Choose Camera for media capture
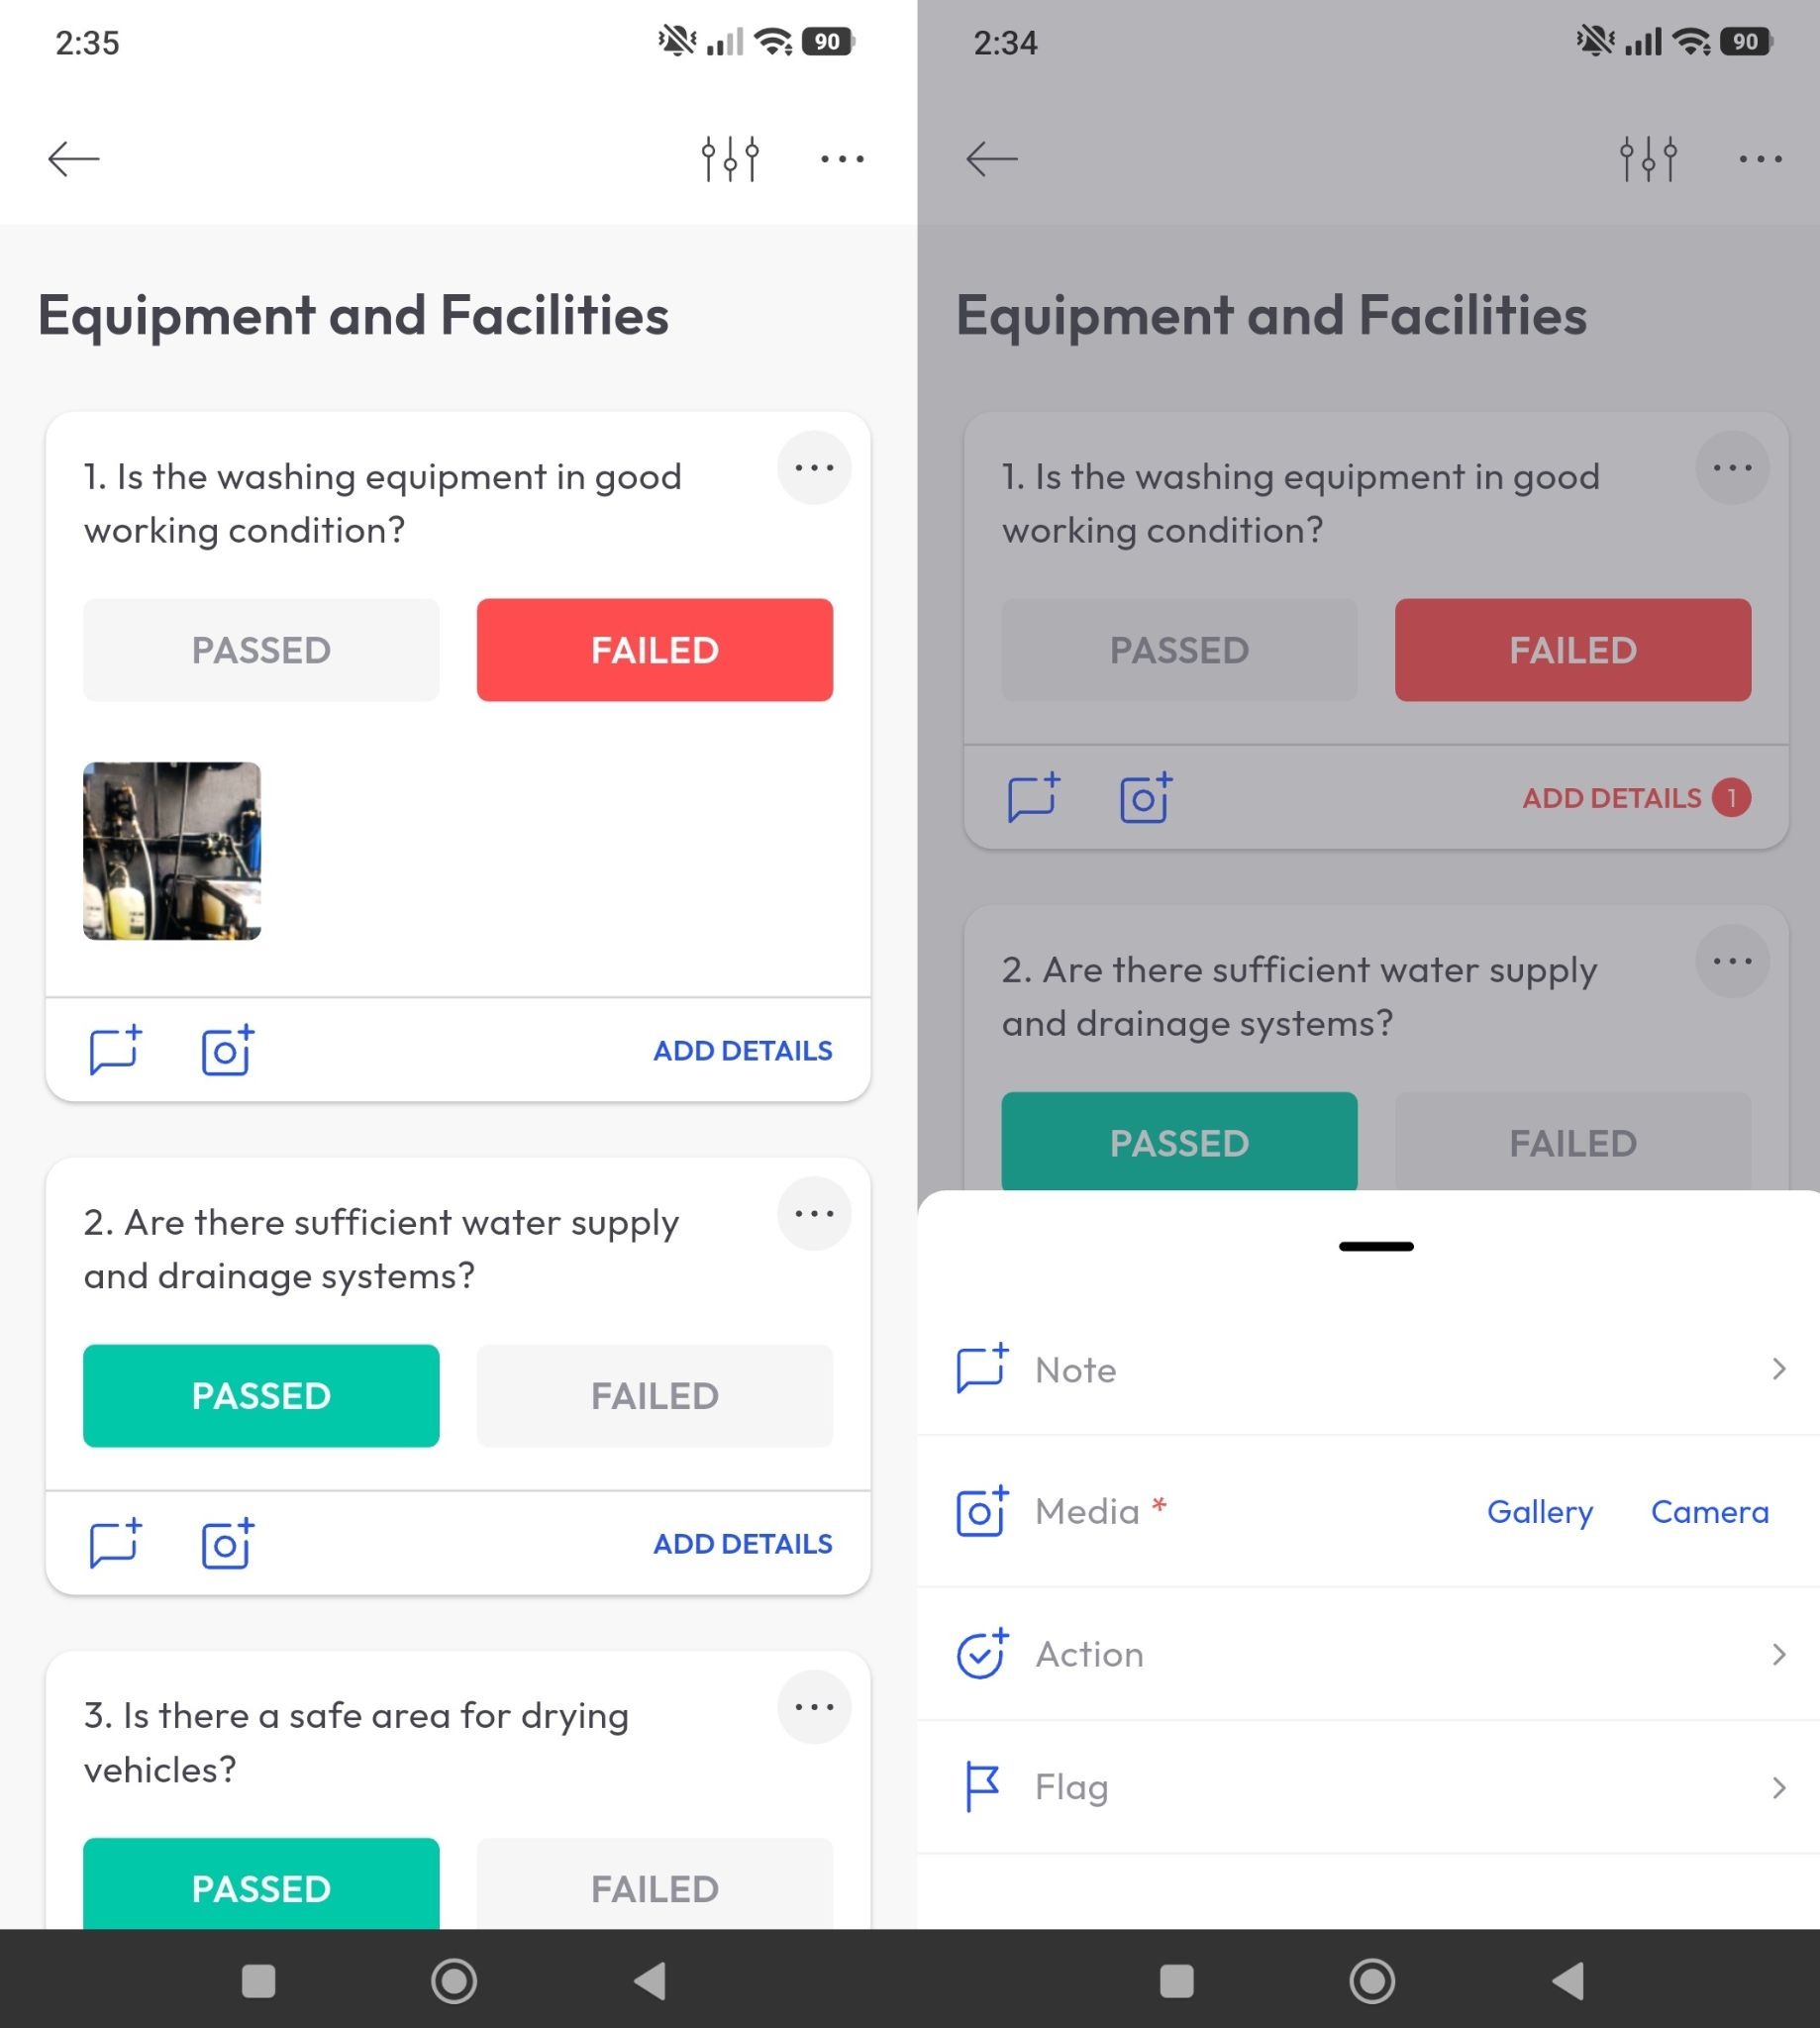The image size is (1820, 2028). tap(1710, 1511)
